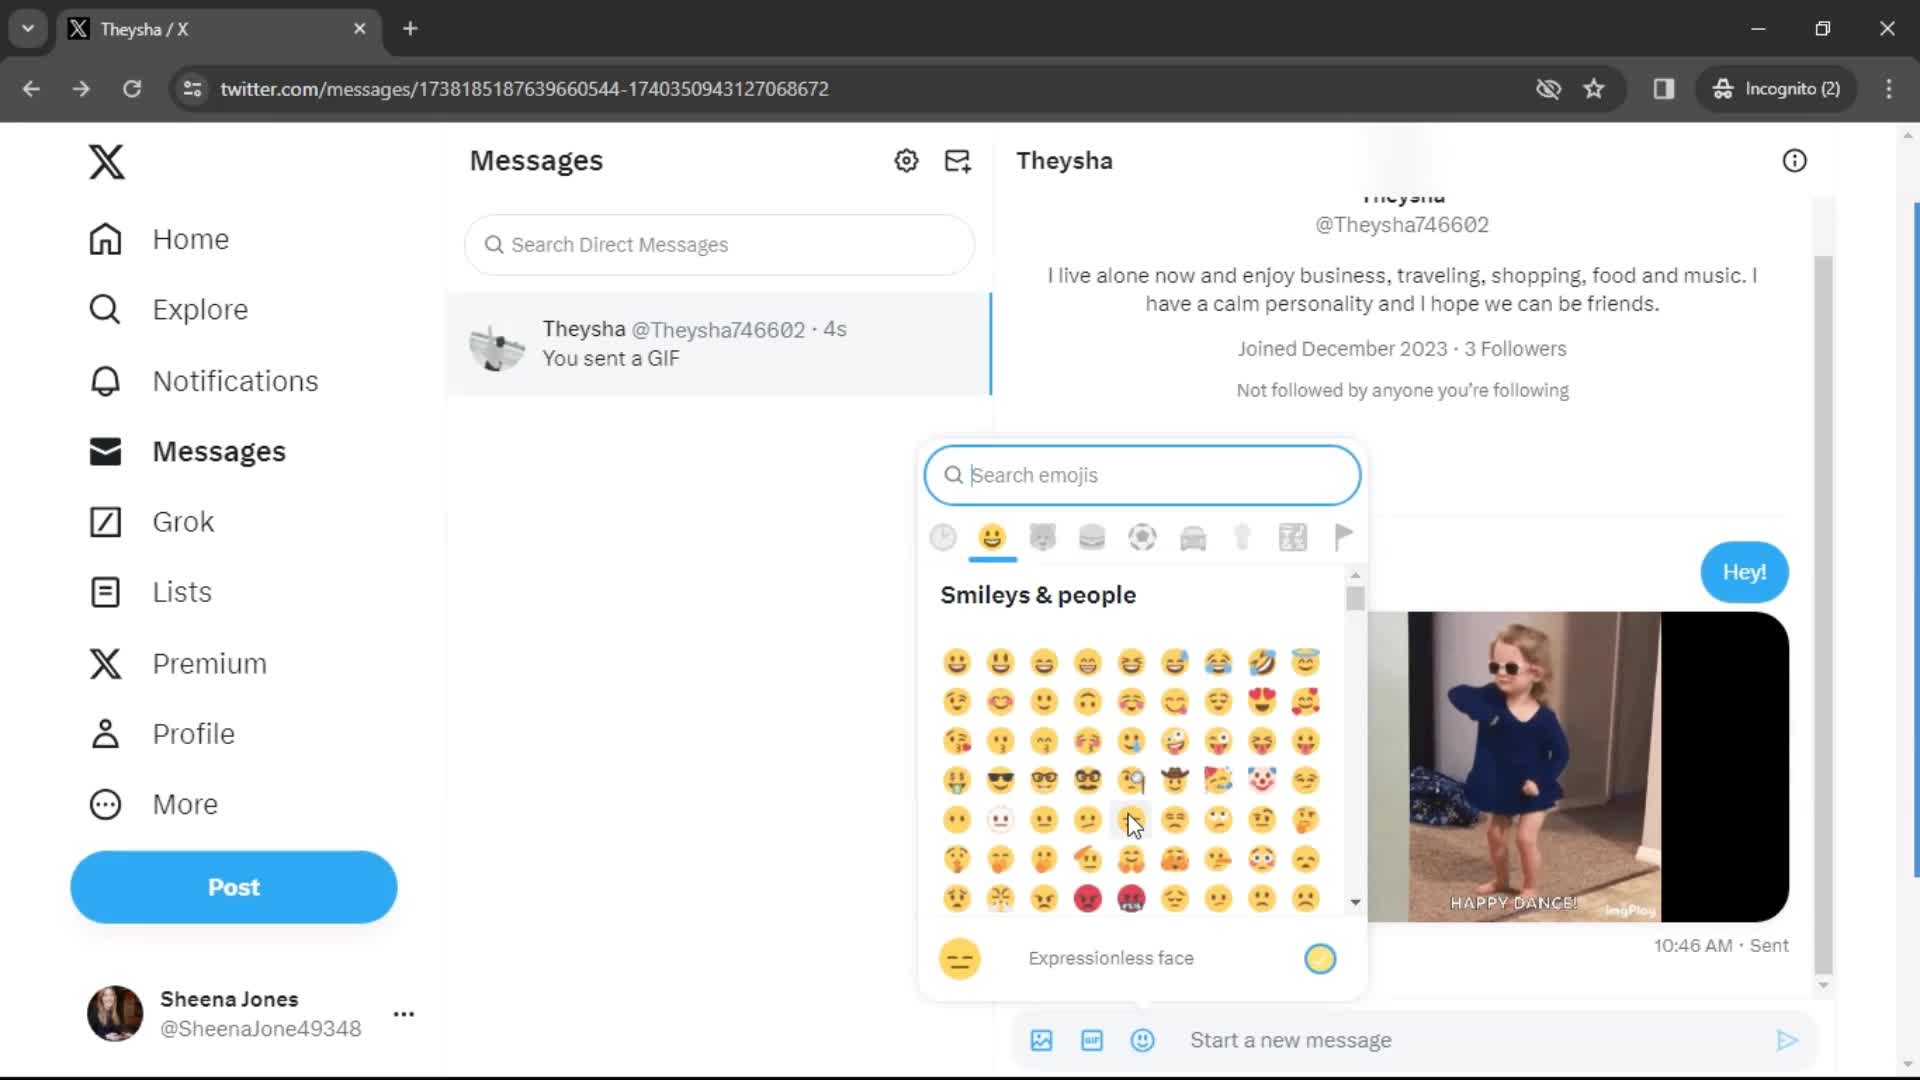Click the emoji icon in message compose bar
Image resolution: width=1920 pixels, height=1080 pixels.
(x=1141, y=1040)
